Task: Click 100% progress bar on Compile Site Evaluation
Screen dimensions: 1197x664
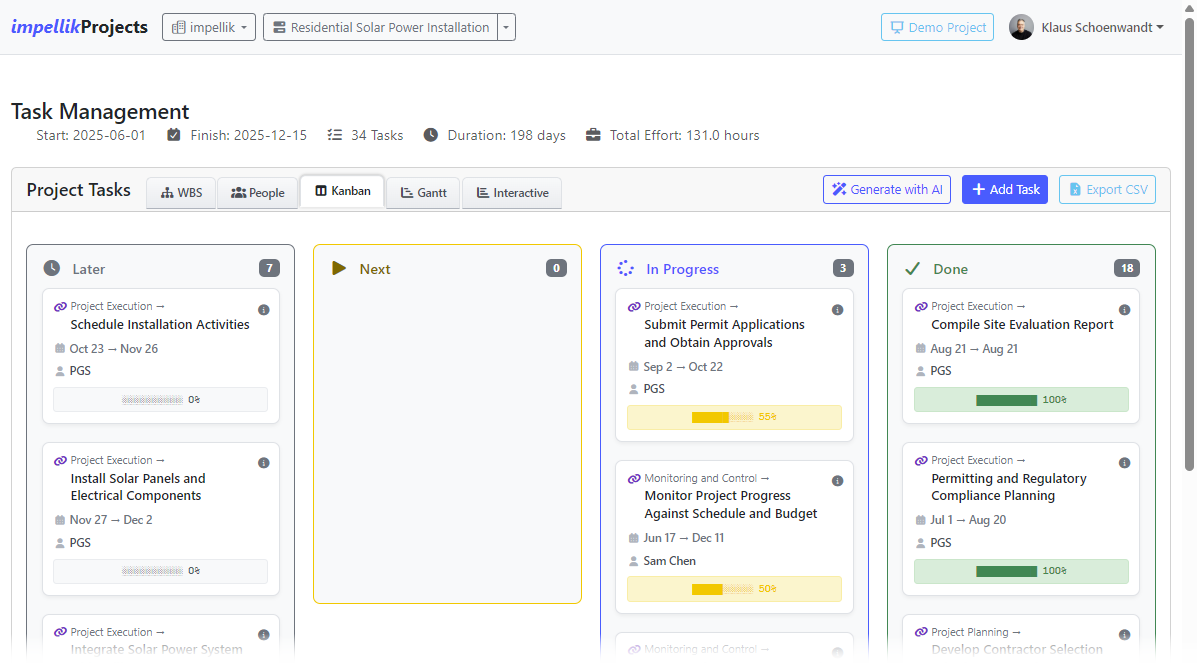Action: click(1021, 400)
